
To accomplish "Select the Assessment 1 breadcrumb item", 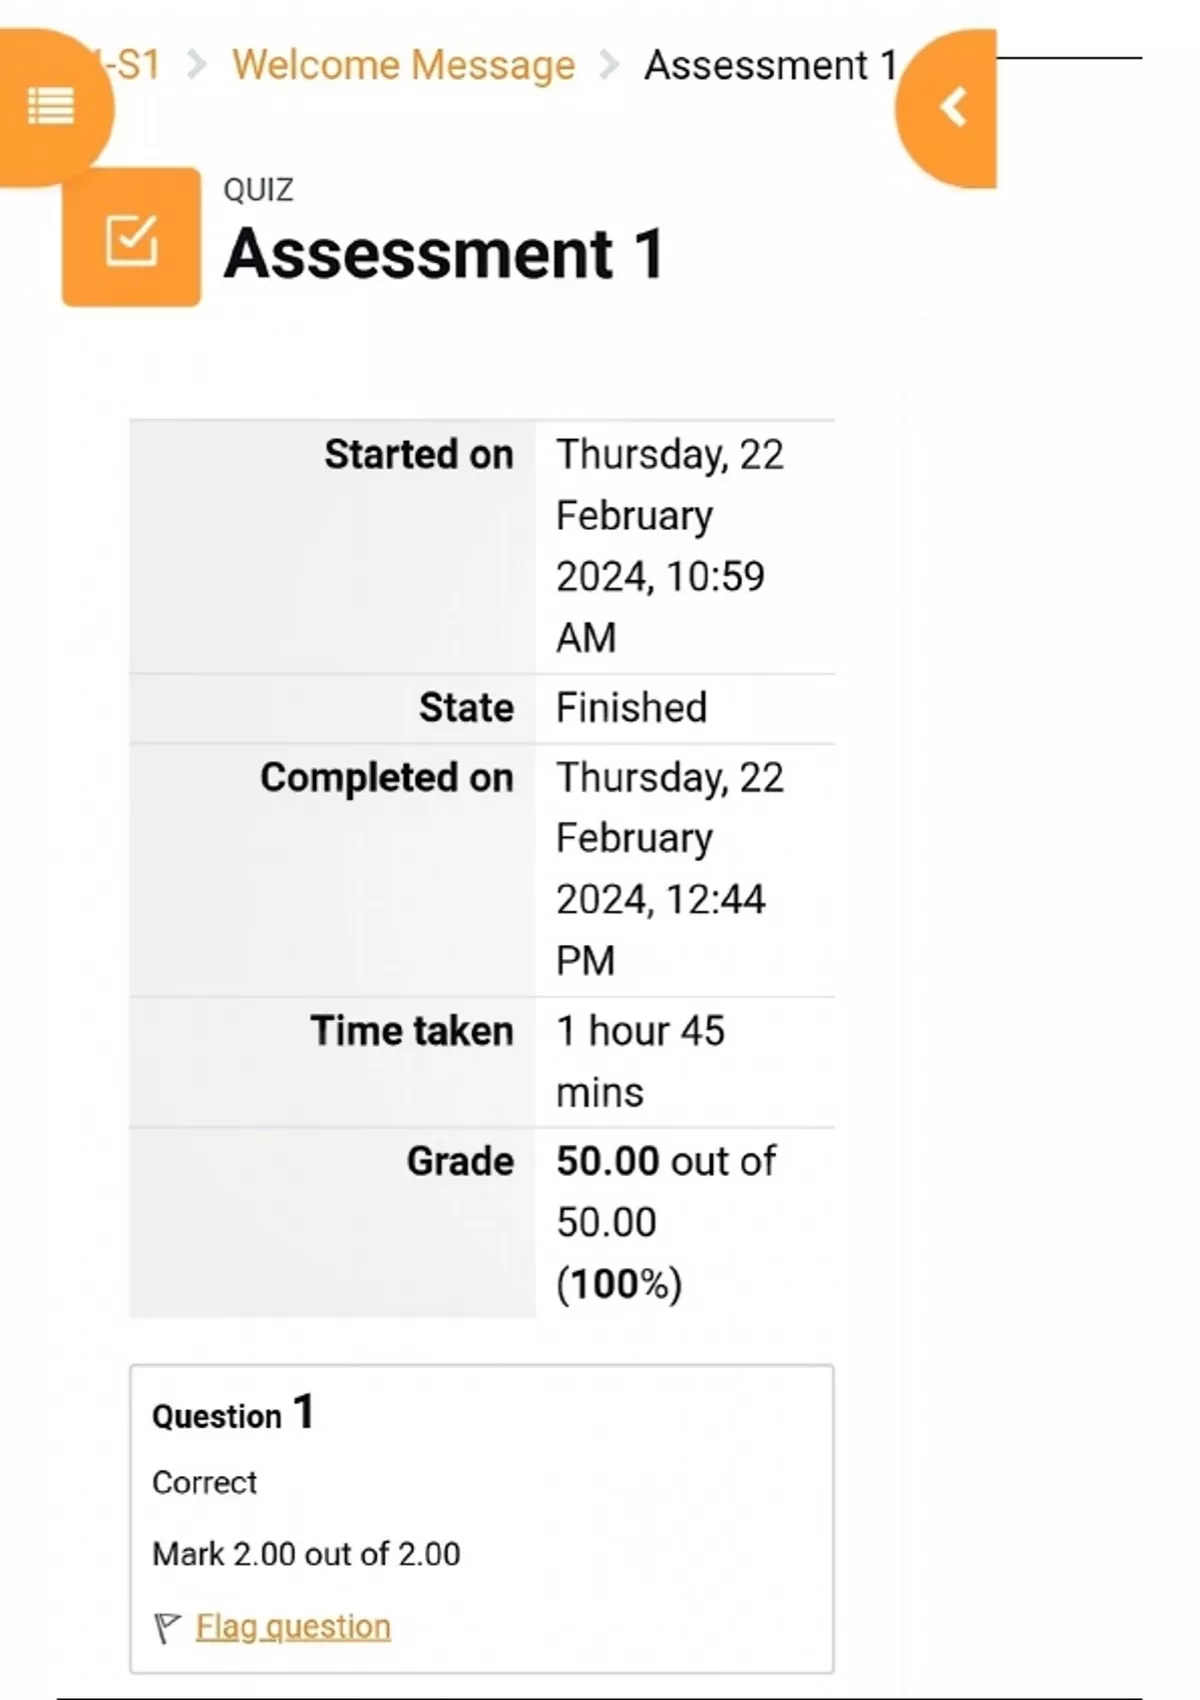I will tap(770, 66).
